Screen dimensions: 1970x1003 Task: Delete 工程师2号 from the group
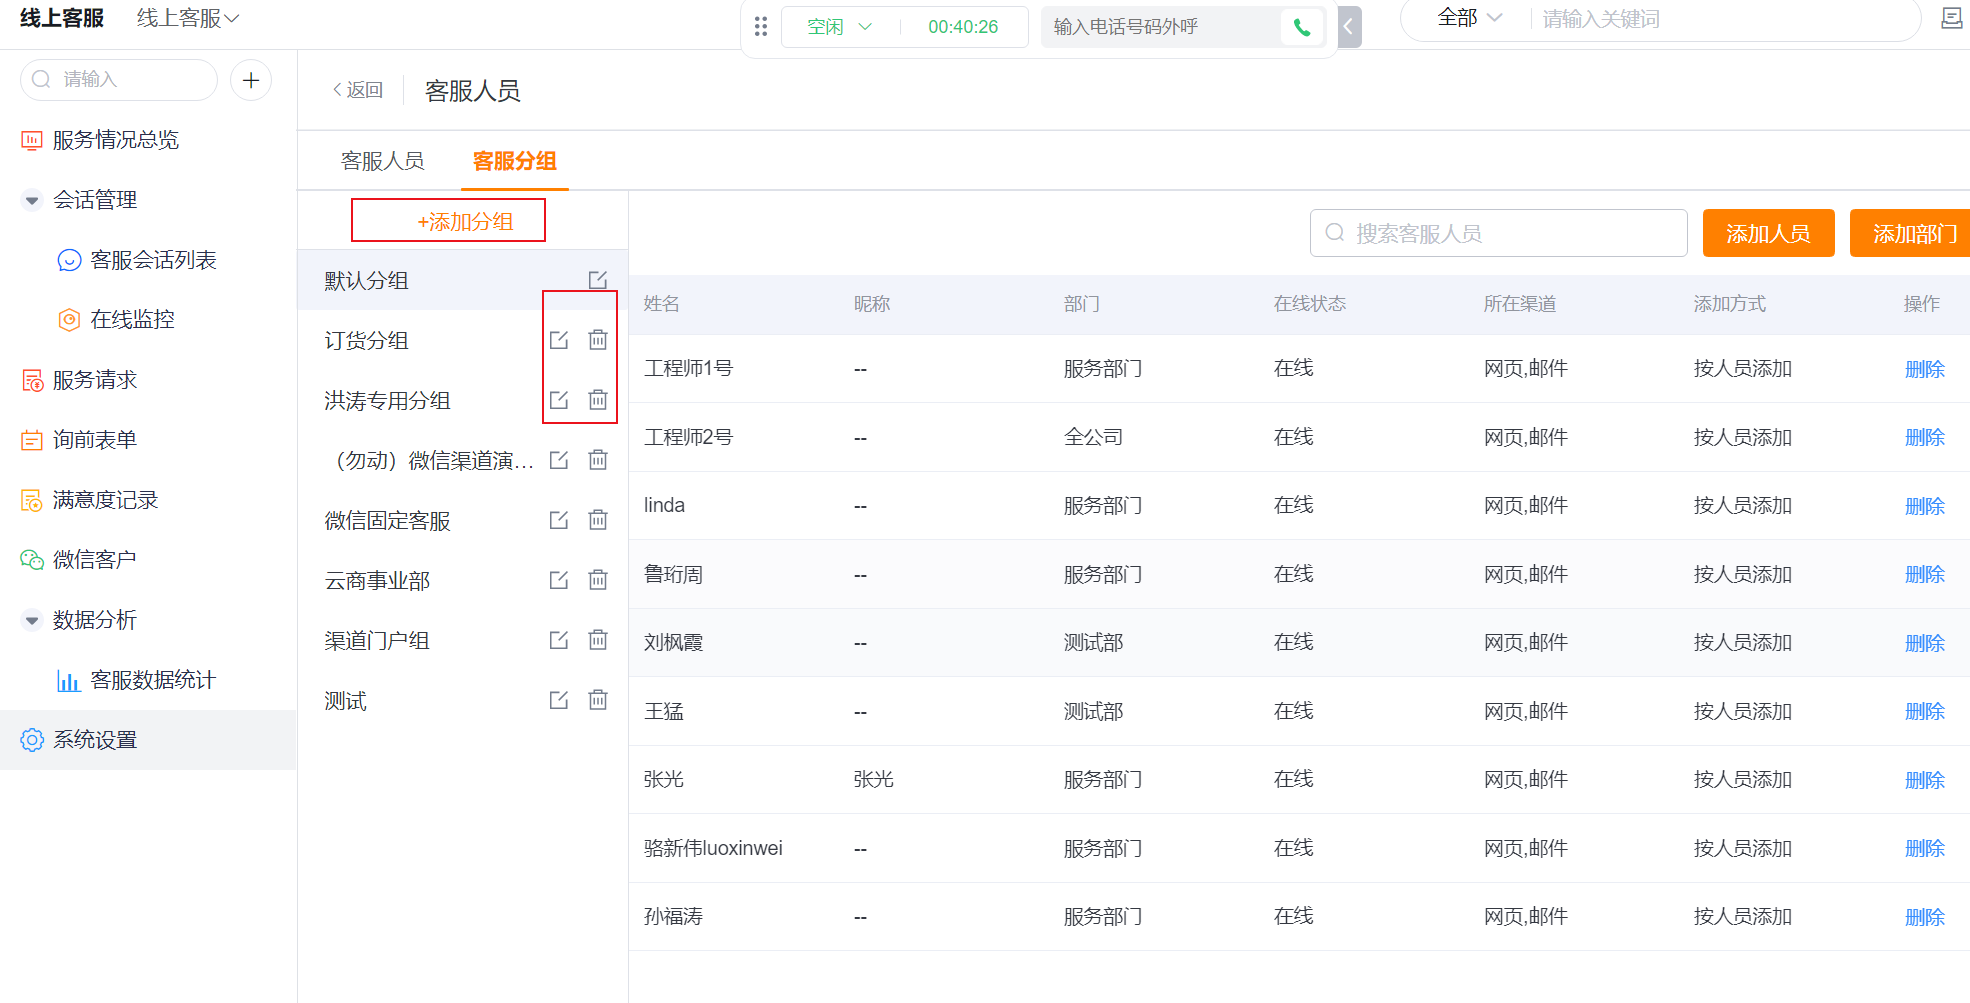[x=1925, y=437]
